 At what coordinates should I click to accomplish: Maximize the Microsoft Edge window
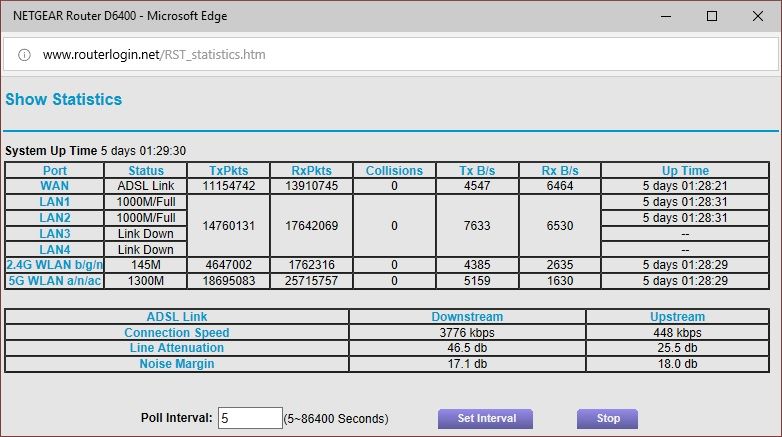point(711,16)
